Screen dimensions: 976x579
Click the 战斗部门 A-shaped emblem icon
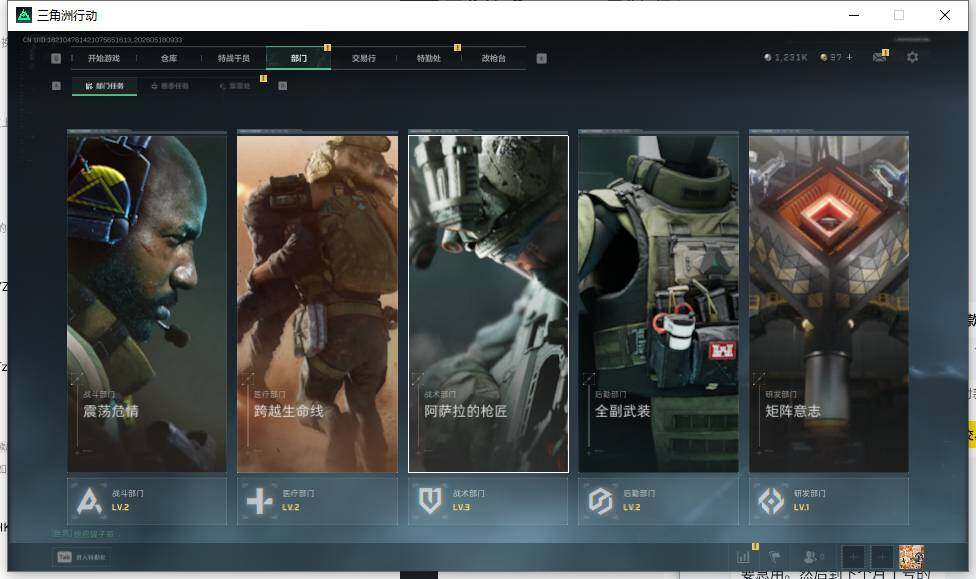click(89, 501)
